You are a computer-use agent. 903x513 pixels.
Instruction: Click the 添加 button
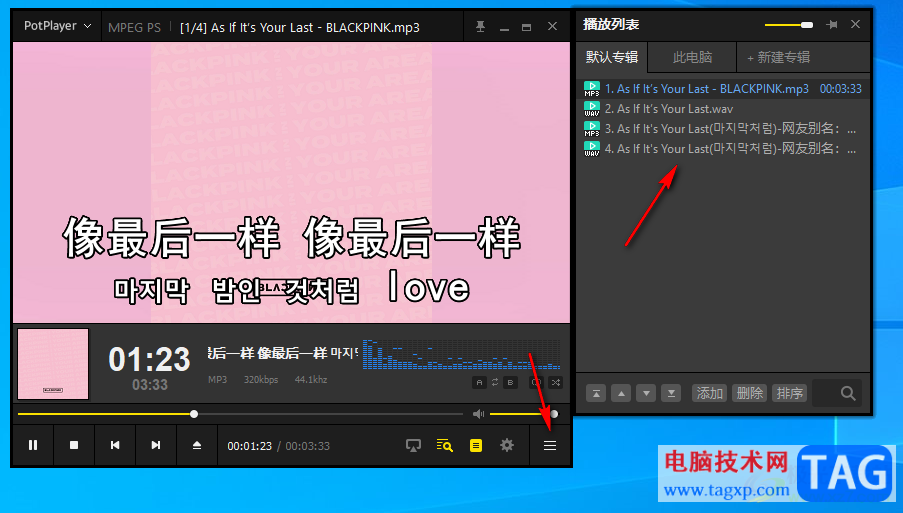pos(710,393)
